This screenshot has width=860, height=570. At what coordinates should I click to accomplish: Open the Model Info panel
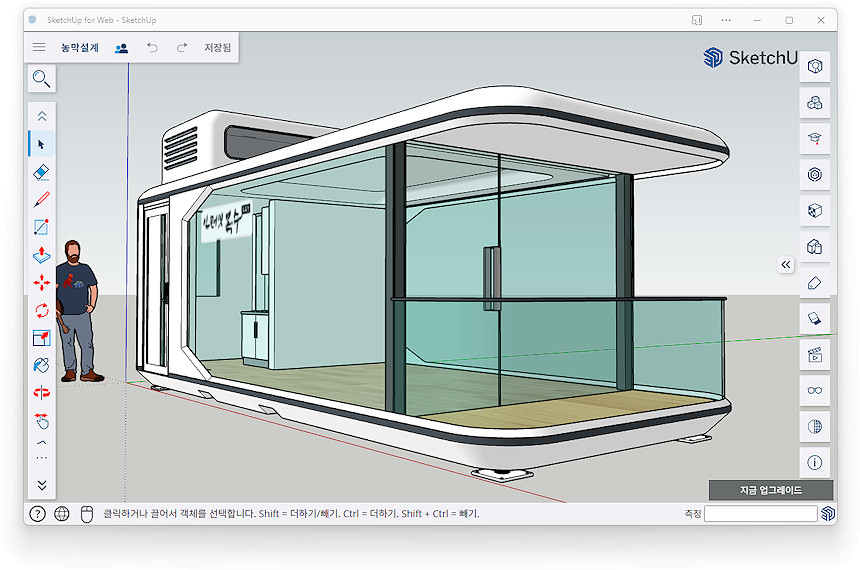pos(814,462)
